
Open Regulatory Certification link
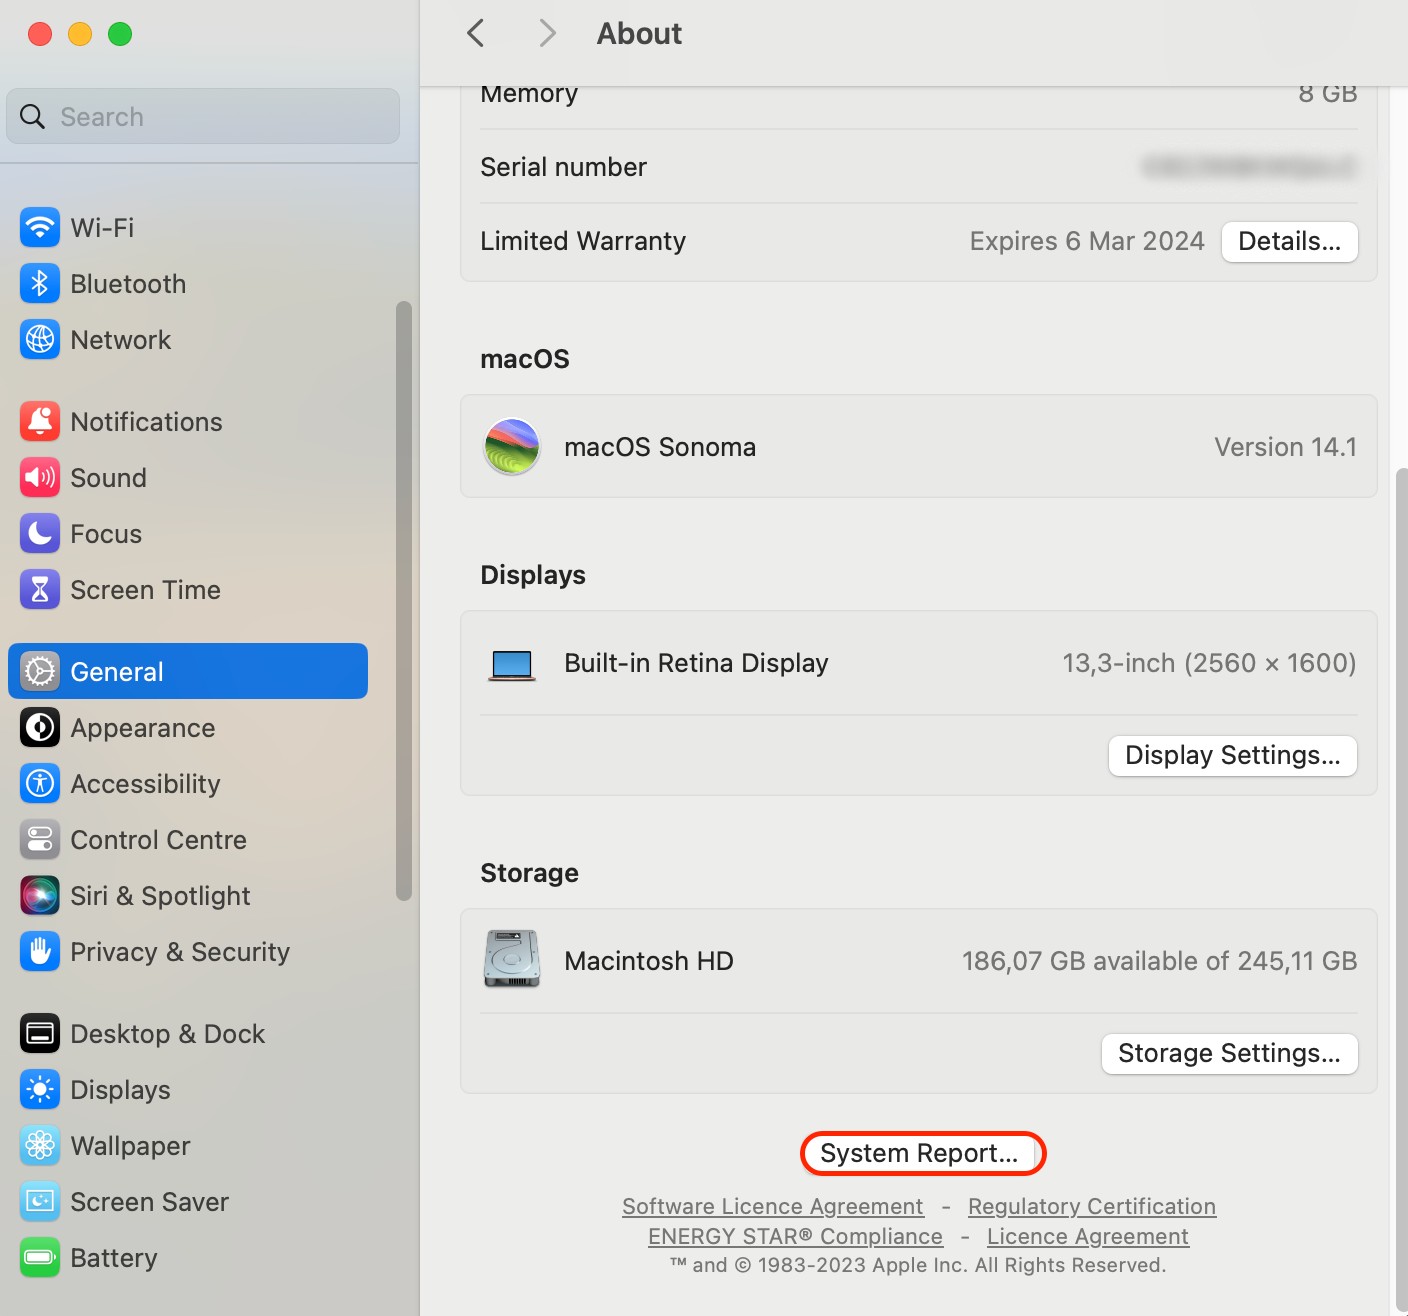1092,1207
